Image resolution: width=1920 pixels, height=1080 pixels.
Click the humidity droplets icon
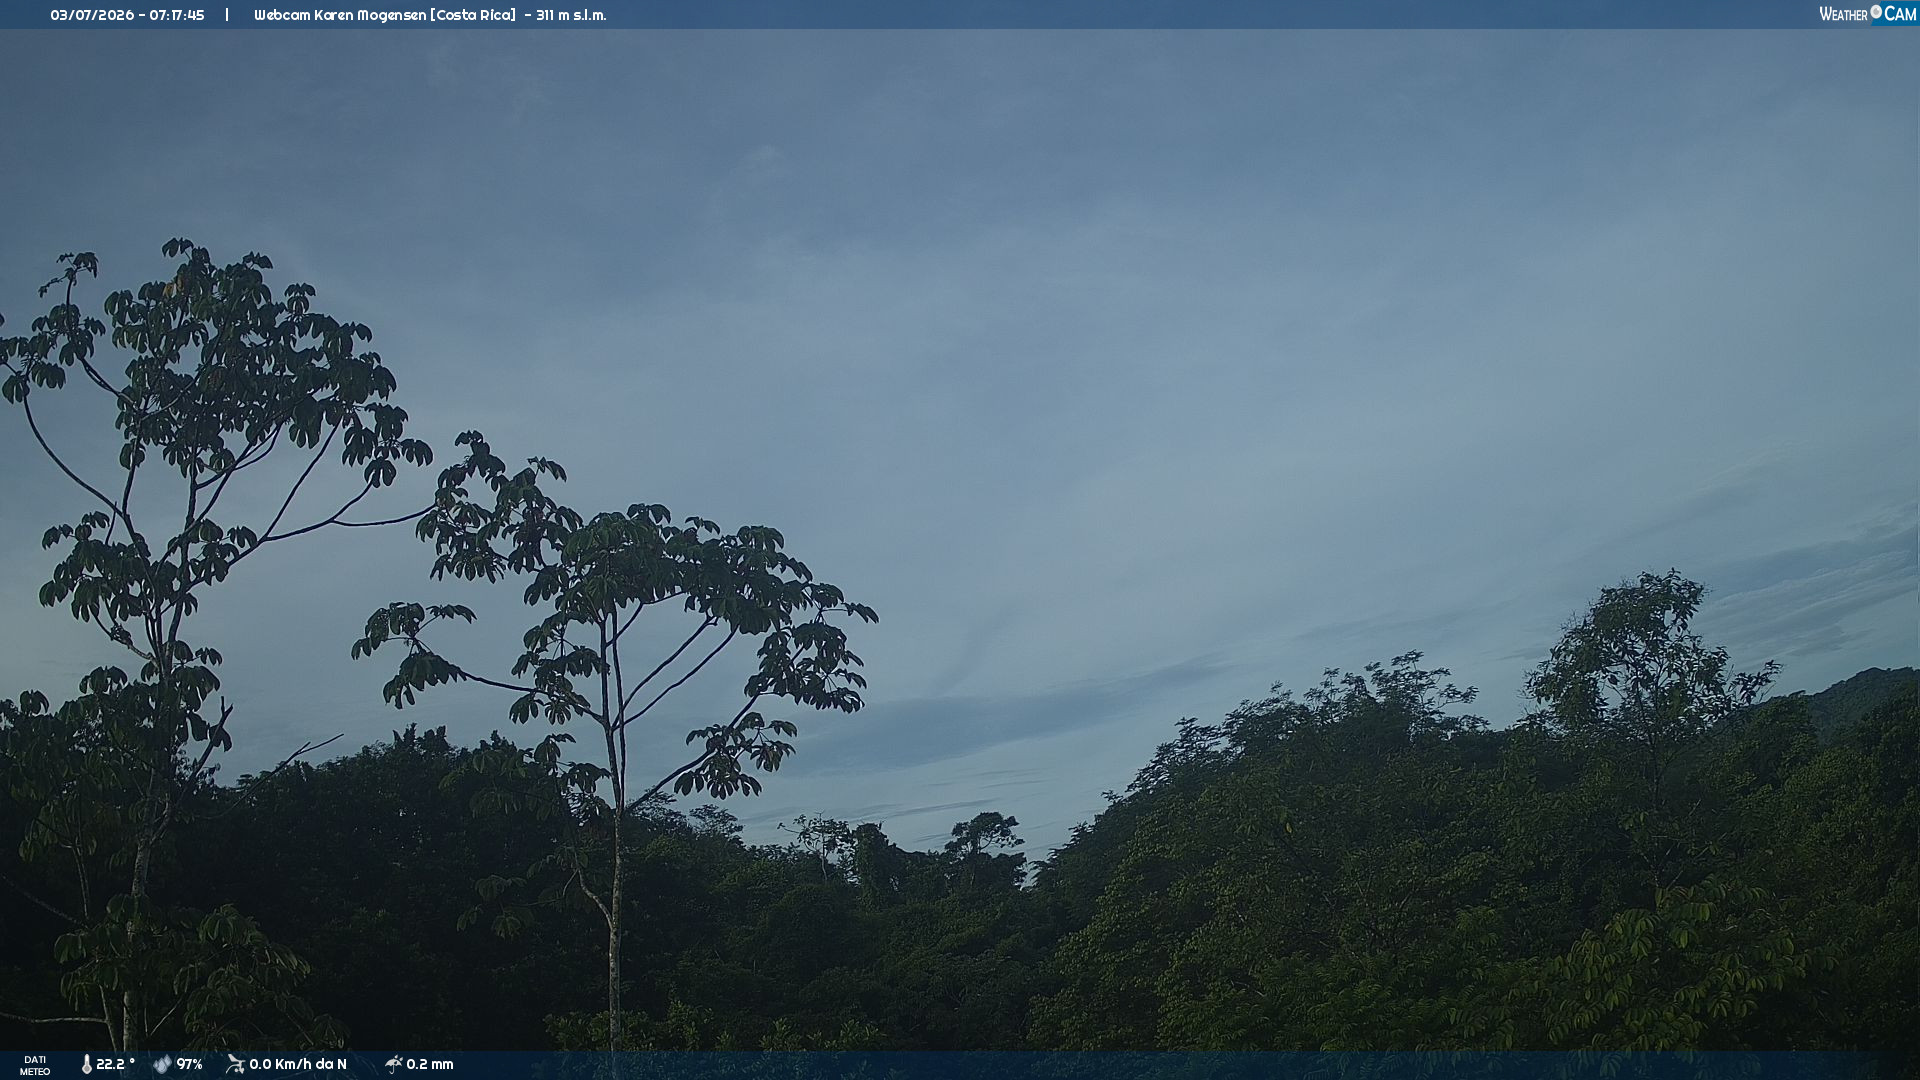tap(162, 1064)
